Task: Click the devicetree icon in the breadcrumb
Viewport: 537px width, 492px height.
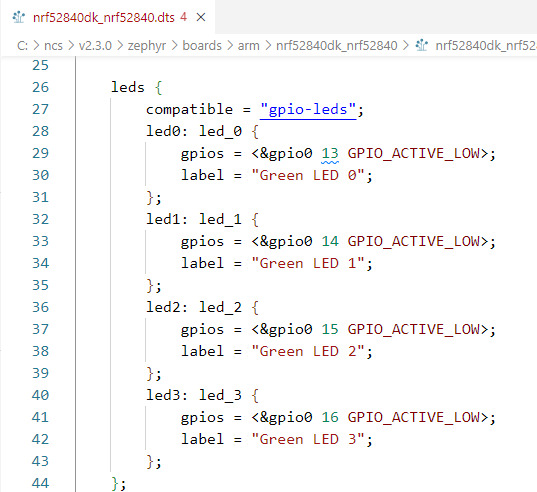Action: pos(422,45)
